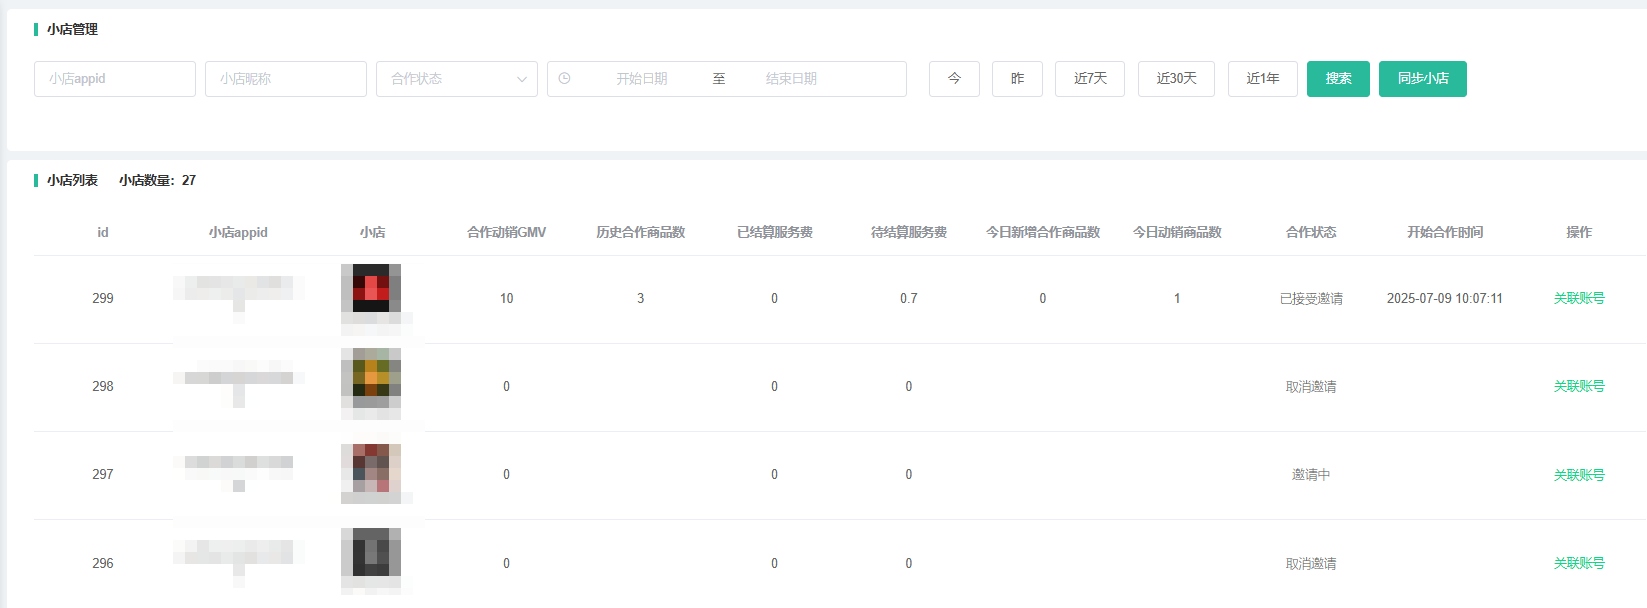The height and width of the screenshot is (608, 1647).
Task: Filter by today with 今 button
Action: point(954,79)
